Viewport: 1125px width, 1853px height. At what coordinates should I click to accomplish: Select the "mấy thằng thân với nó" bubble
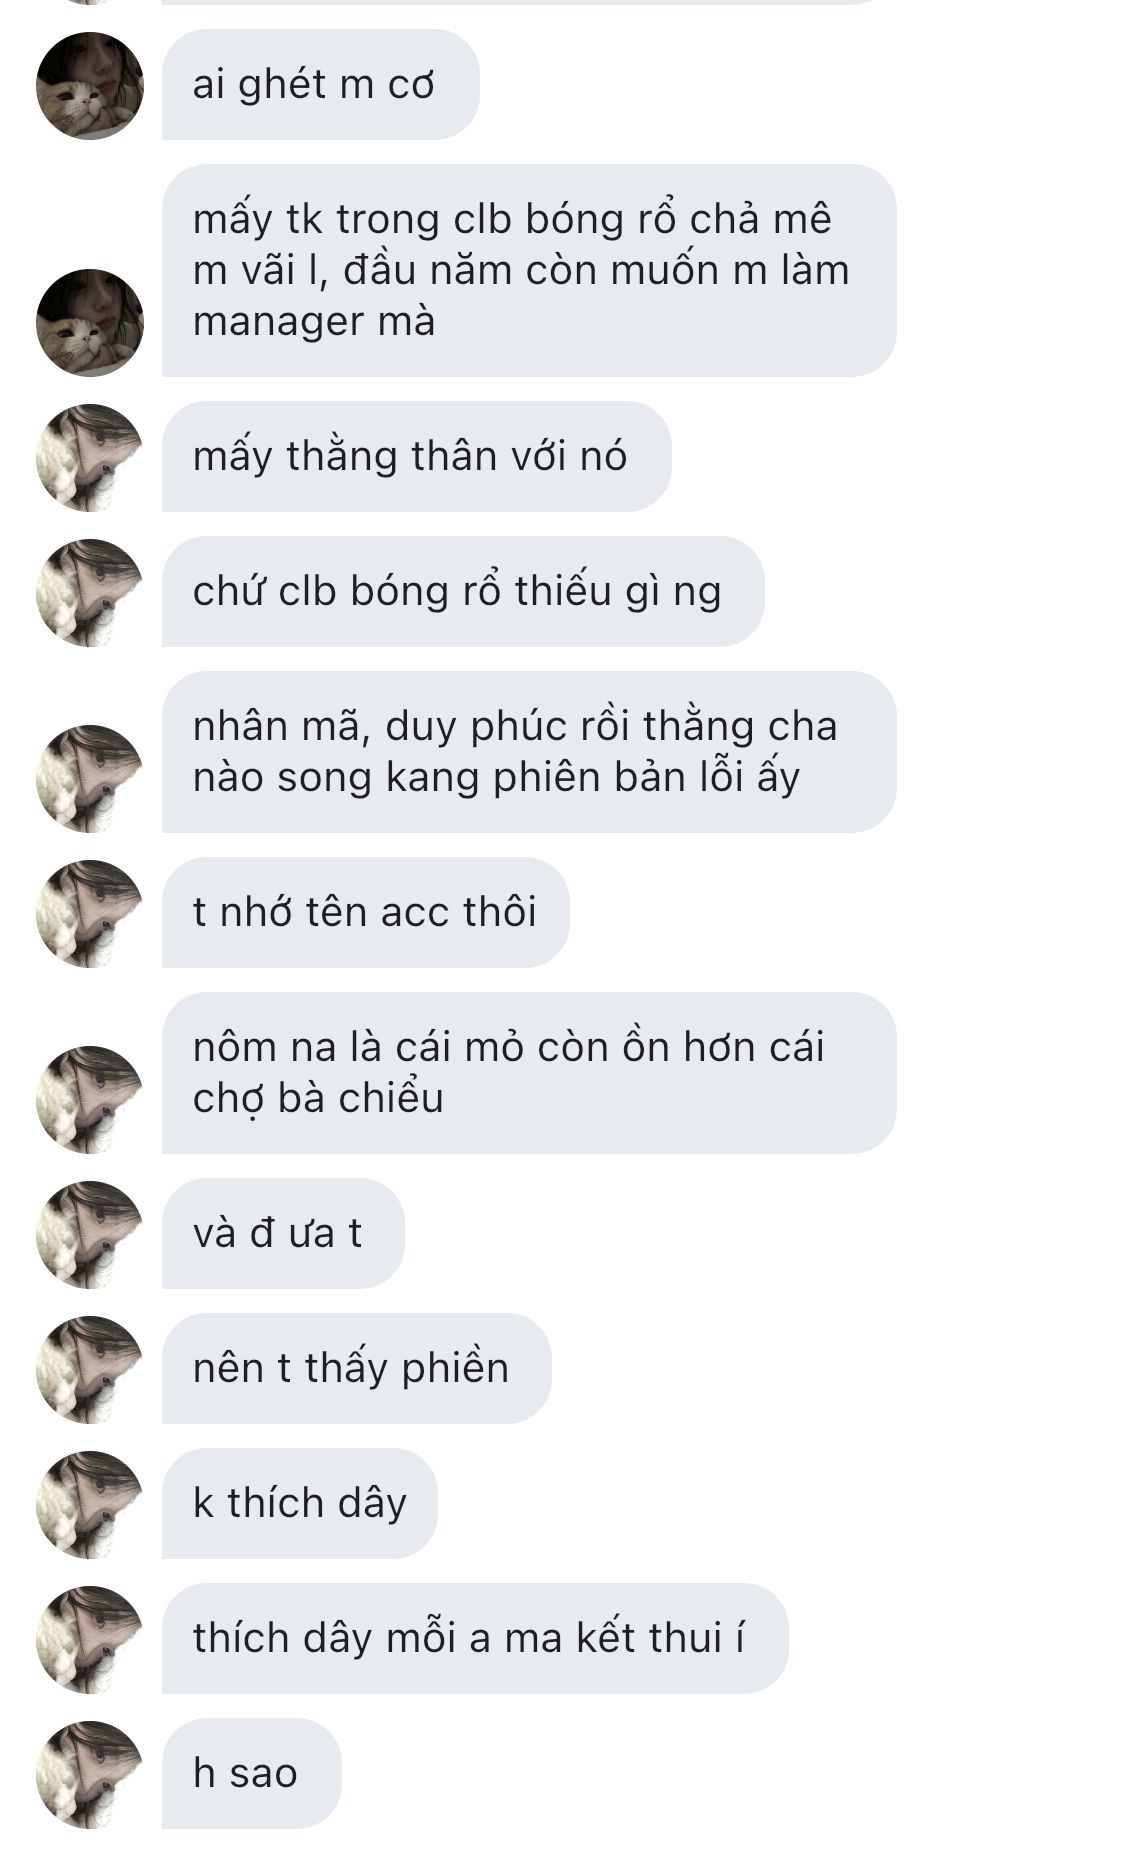coord(416,457)
